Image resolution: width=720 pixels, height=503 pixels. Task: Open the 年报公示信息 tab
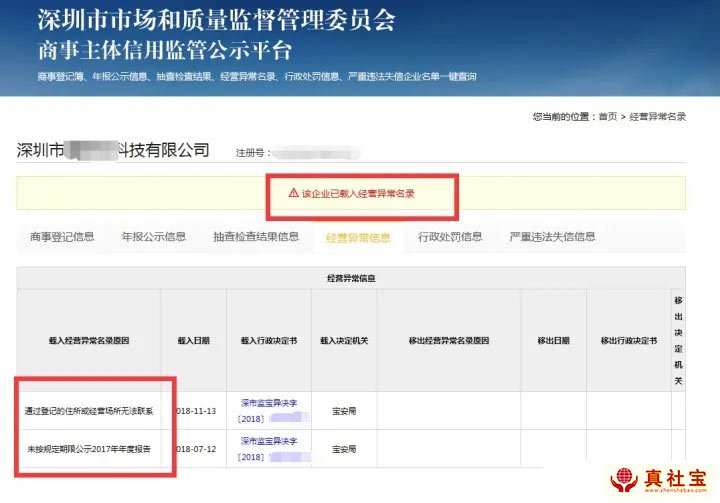154,237
